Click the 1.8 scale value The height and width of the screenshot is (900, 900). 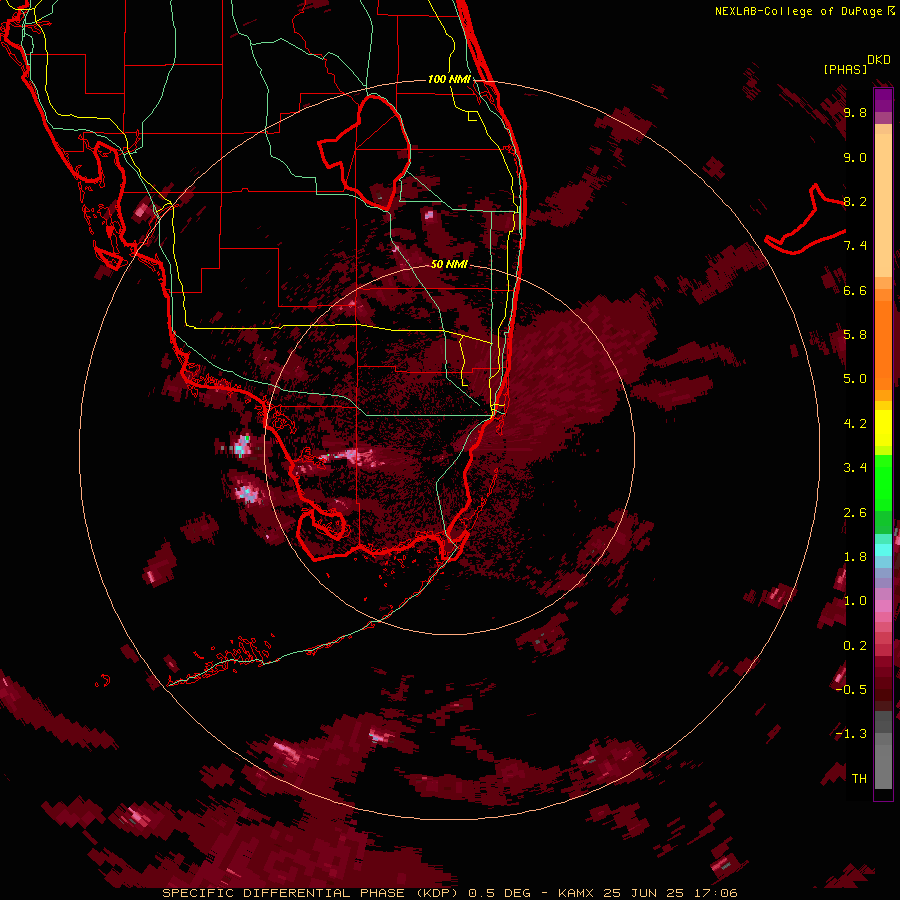(x=855, y=557)
